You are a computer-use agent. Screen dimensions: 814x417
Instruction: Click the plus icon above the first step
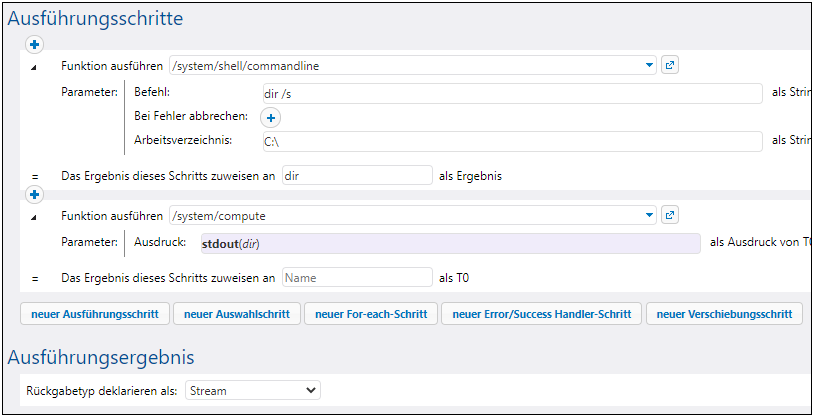pos(35,45)
